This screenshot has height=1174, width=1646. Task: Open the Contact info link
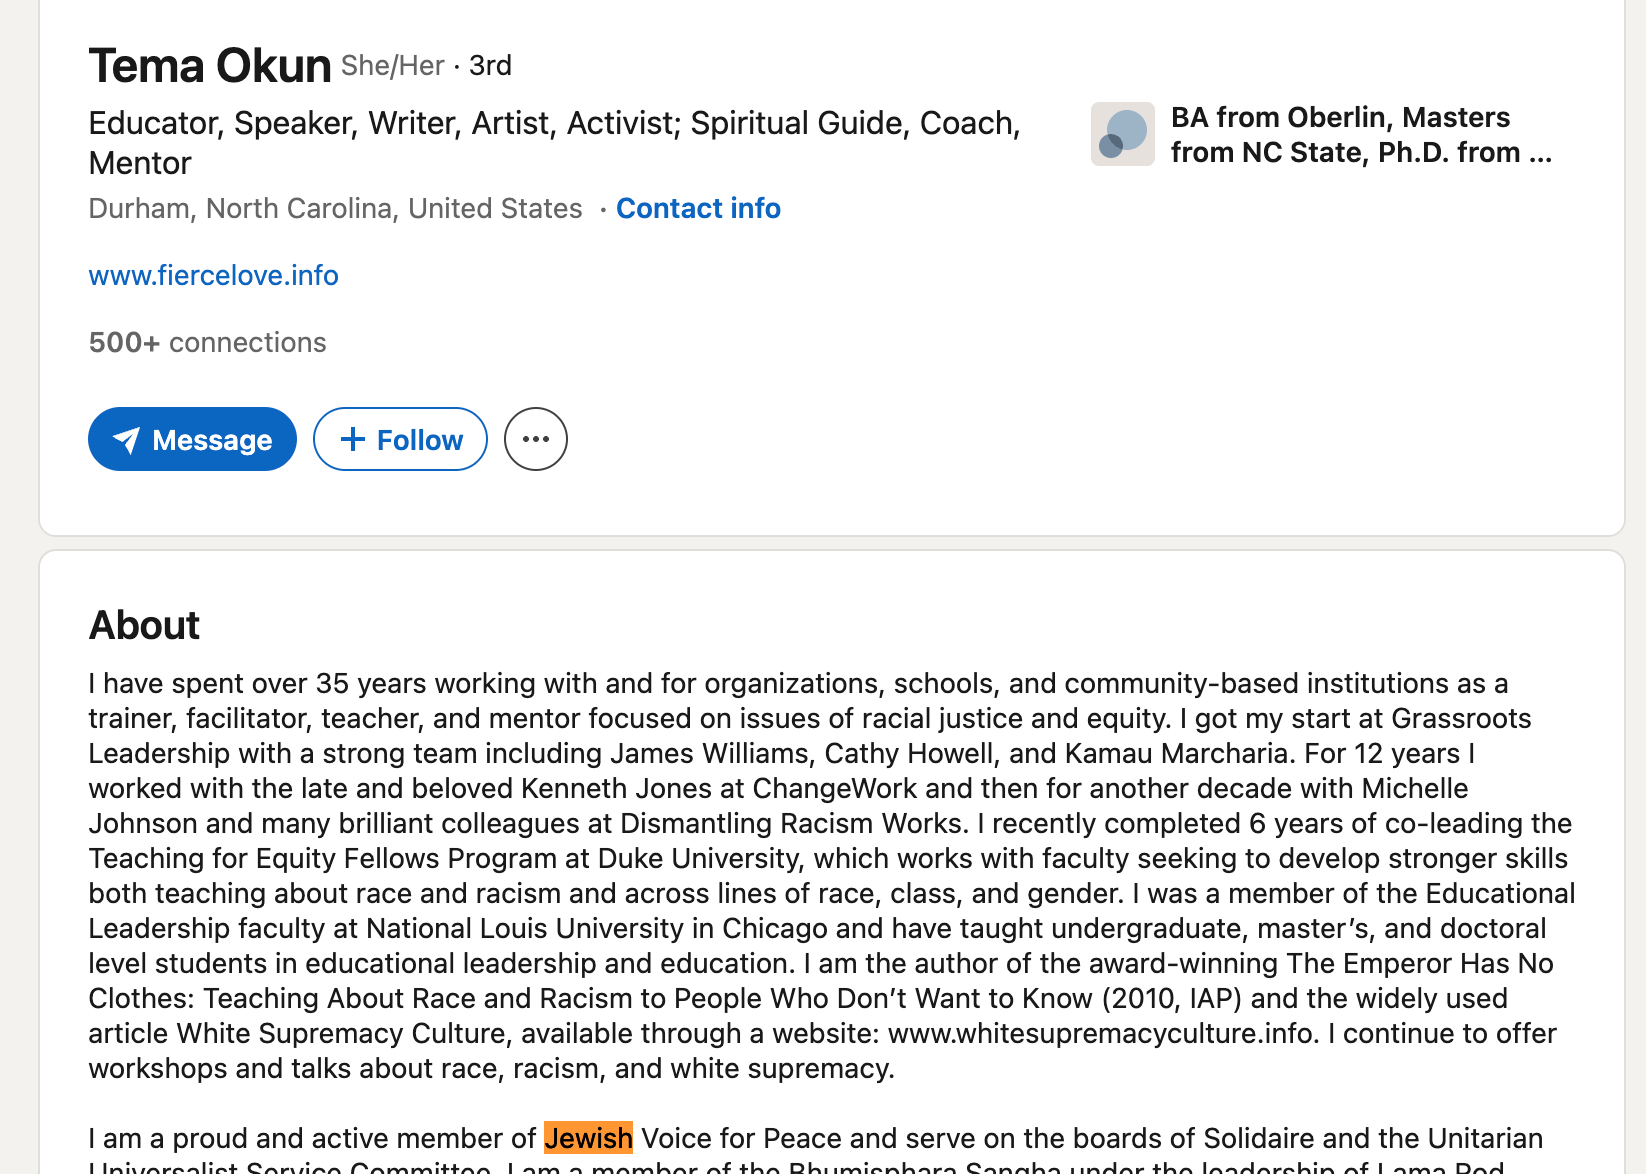coord(698,208)
